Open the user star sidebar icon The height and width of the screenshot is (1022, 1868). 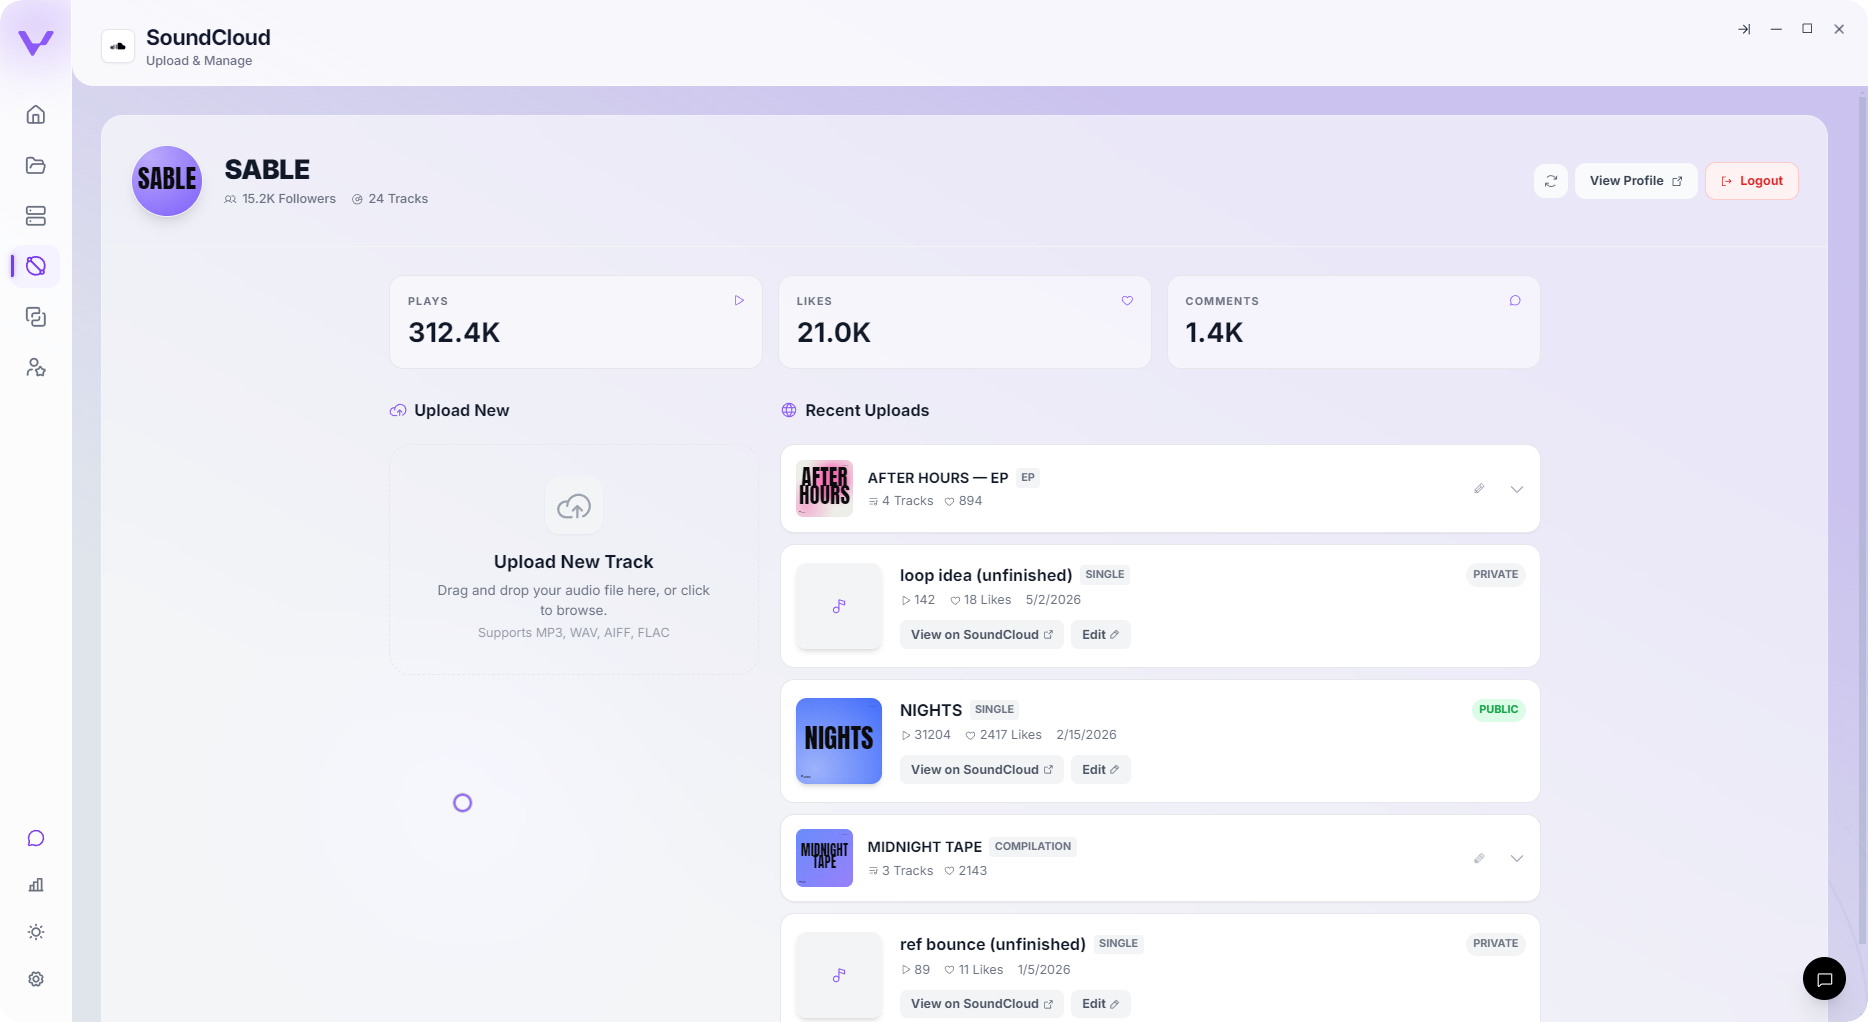click(36, 368)
